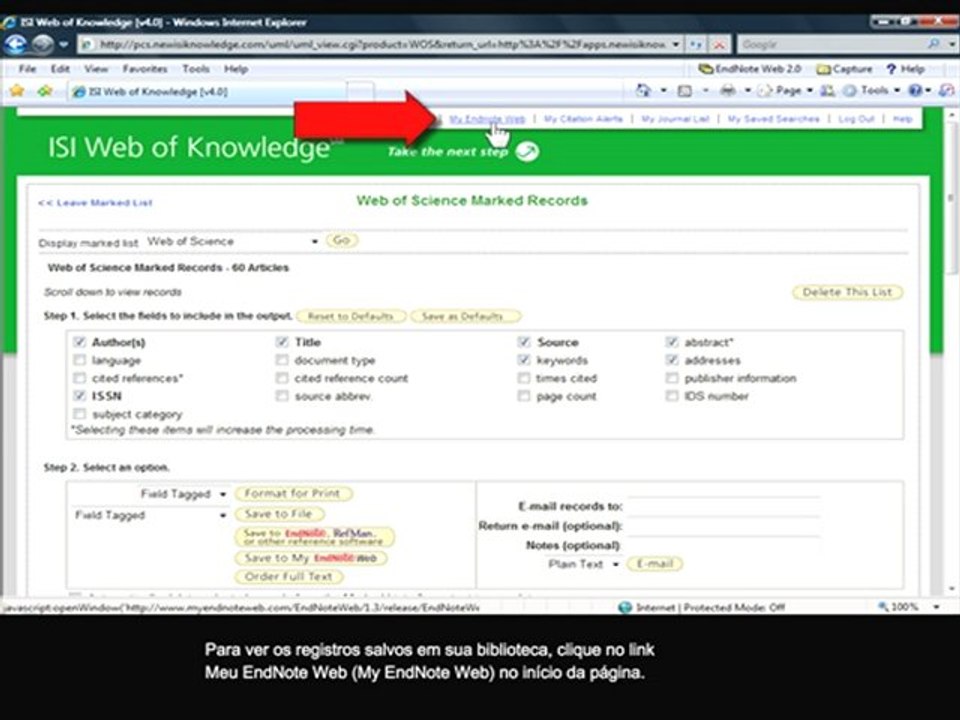
Task: Click the Leave Marked List link
Action: [96, 203]
